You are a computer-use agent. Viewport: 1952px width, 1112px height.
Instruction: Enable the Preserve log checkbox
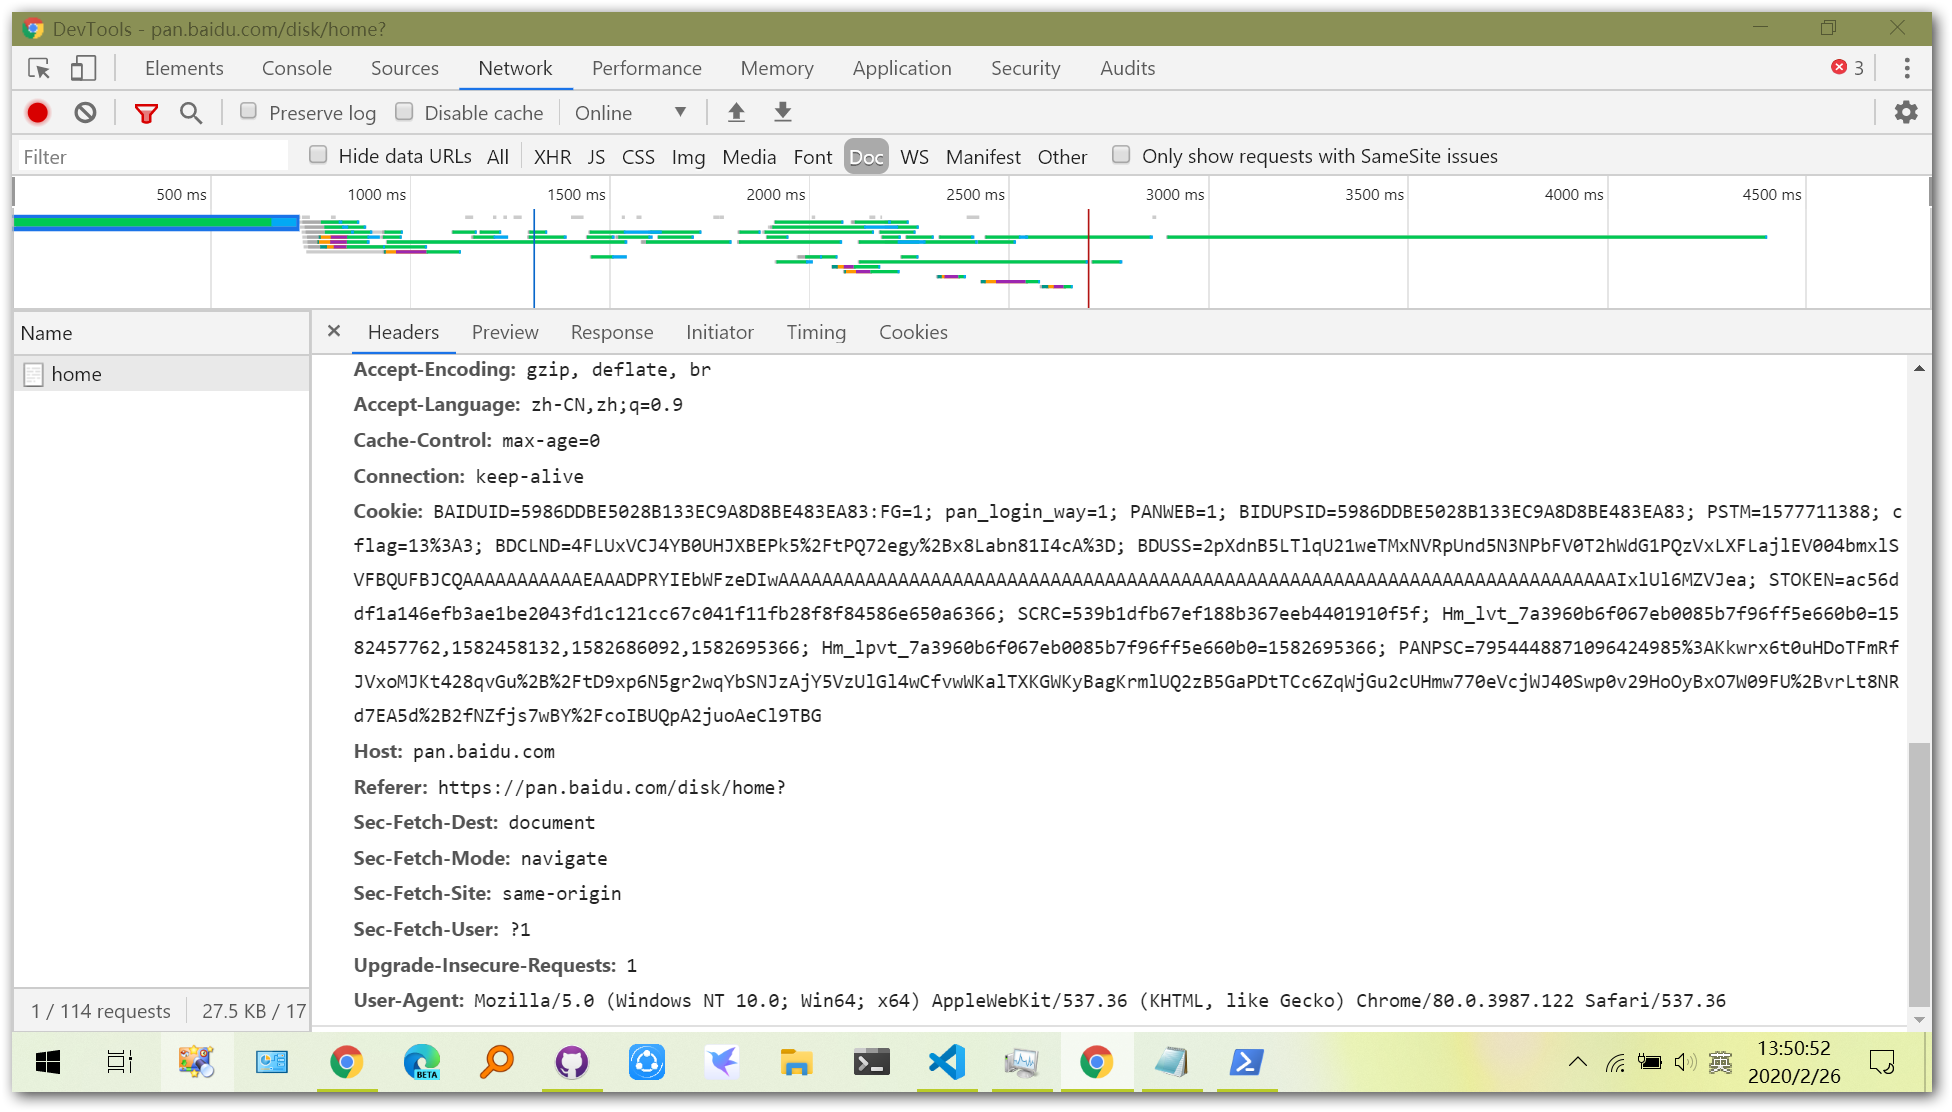(x=249, y=112)
